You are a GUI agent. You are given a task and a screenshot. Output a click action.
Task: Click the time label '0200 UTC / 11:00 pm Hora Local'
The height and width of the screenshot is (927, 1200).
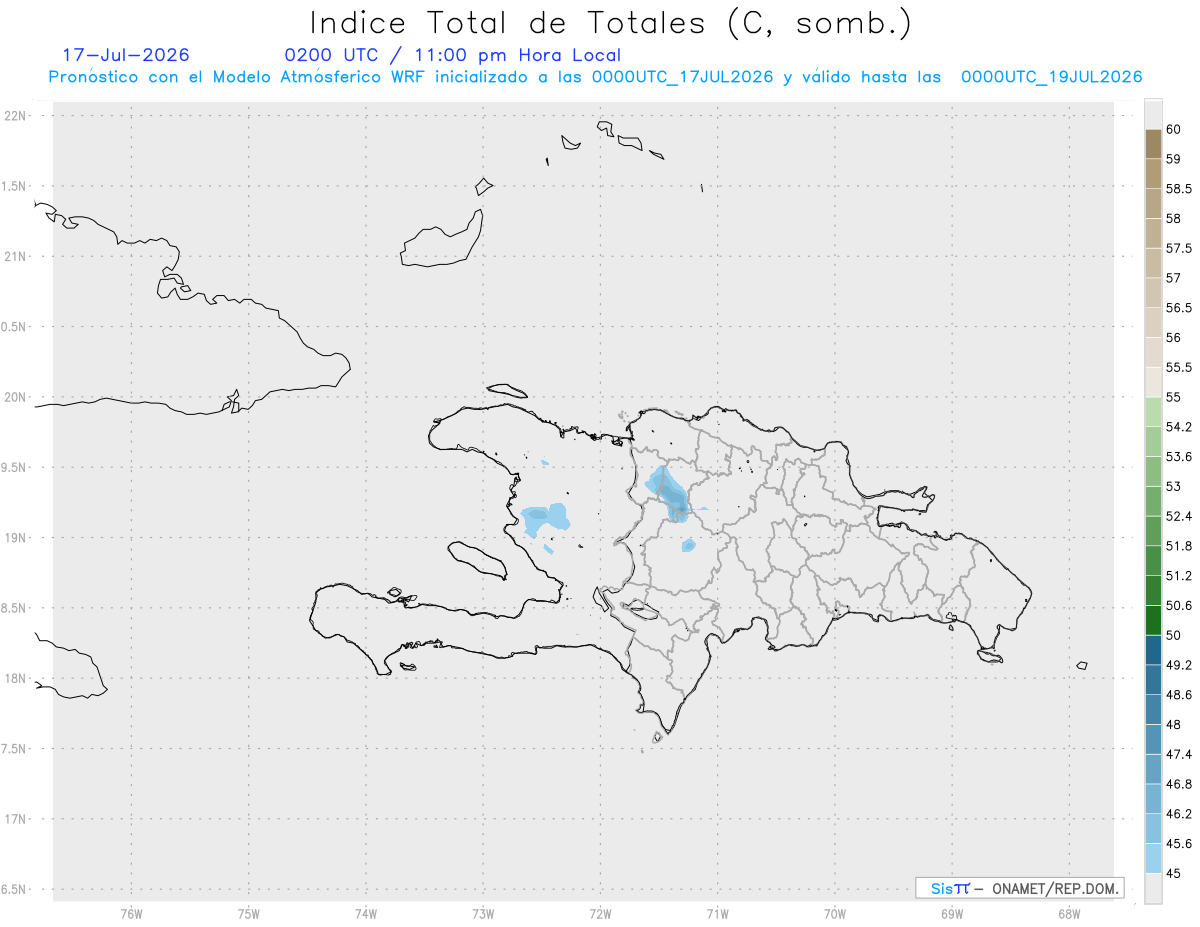coord(452,56)
